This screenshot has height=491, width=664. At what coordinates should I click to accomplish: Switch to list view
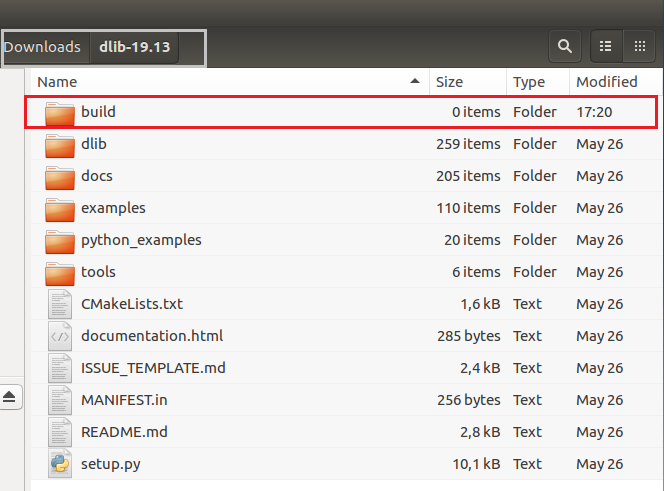(605, 46)
